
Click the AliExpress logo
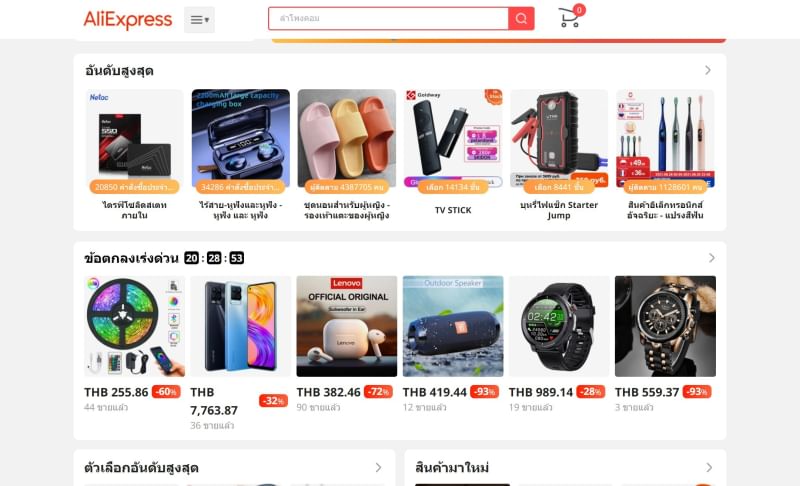[128, 20]
